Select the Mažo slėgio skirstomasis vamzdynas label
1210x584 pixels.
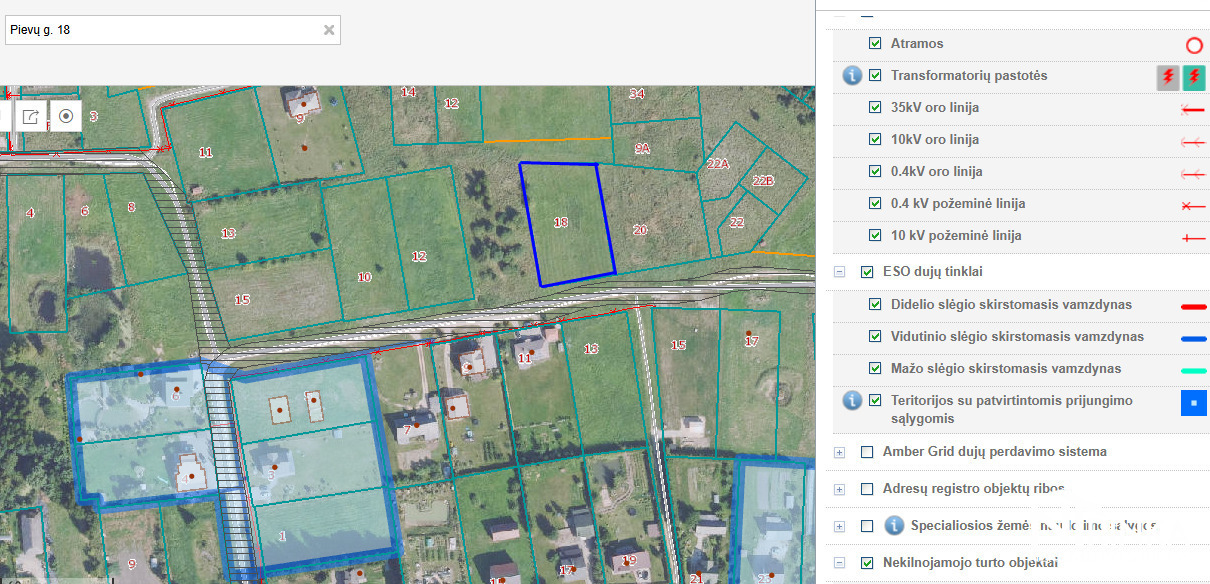point(1005,369)
